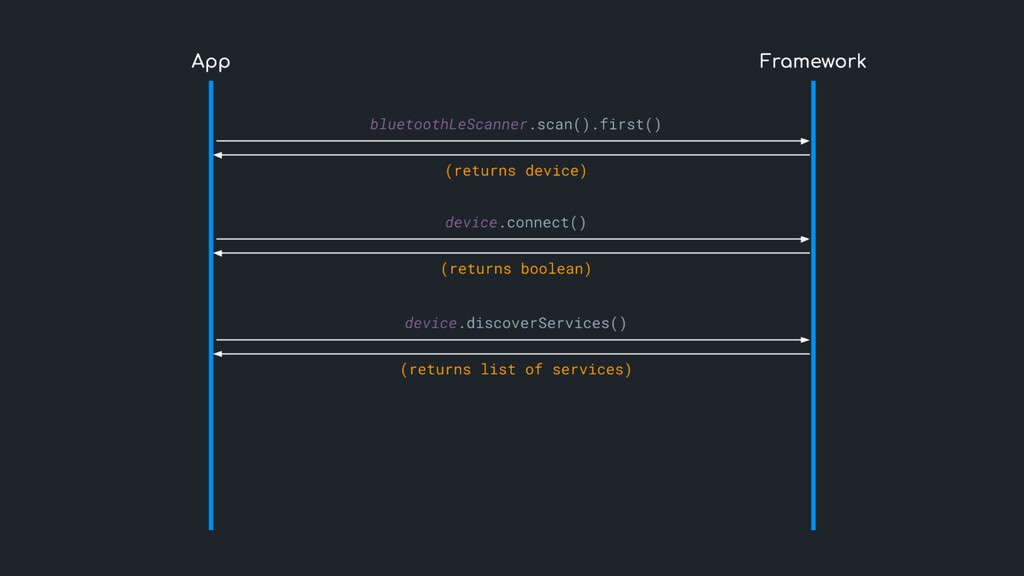The height and width of the screenshot is (576, 1024).
Task: Select the orange (returns device) text
Action: coord(515,171)
